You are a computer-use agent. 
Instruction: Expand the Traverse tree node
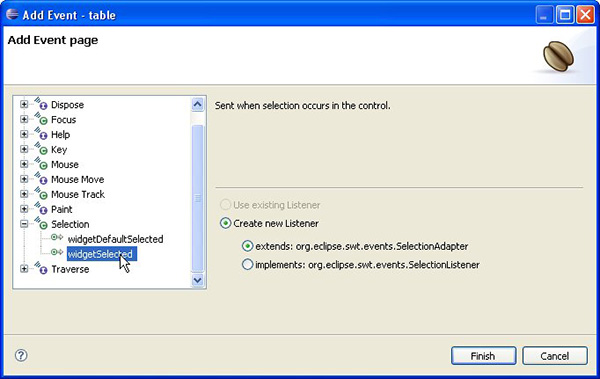click(x=24, y=269)
